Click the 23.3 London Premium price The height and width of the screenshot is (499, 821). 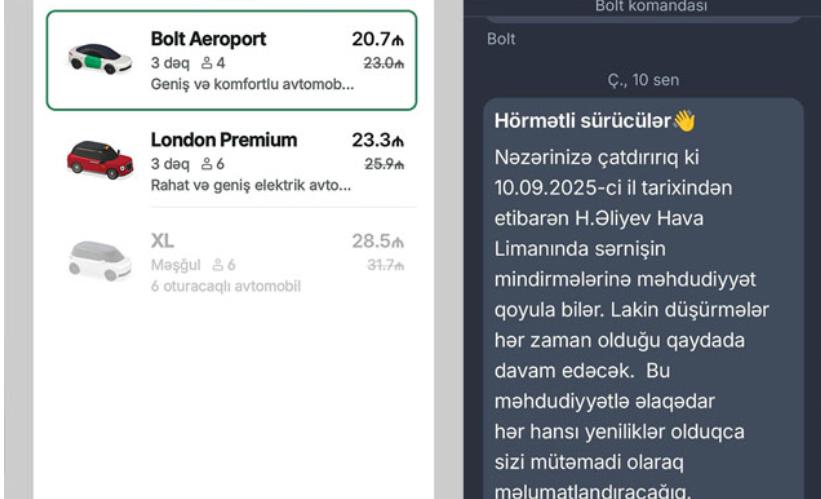[x=377, y=141]
